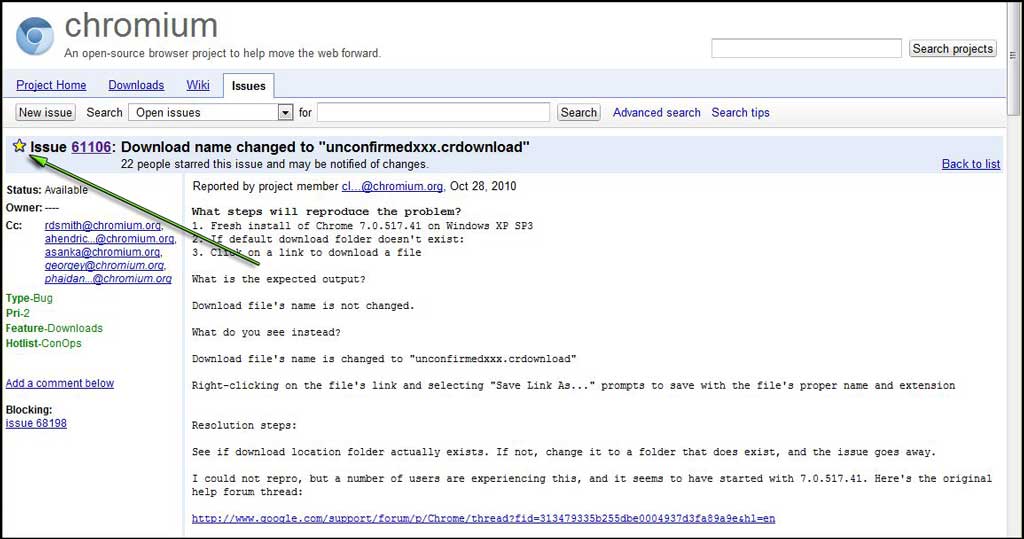1024x539 pixels.
Task: Go Back to list
Action: click(x=970, y=164)
